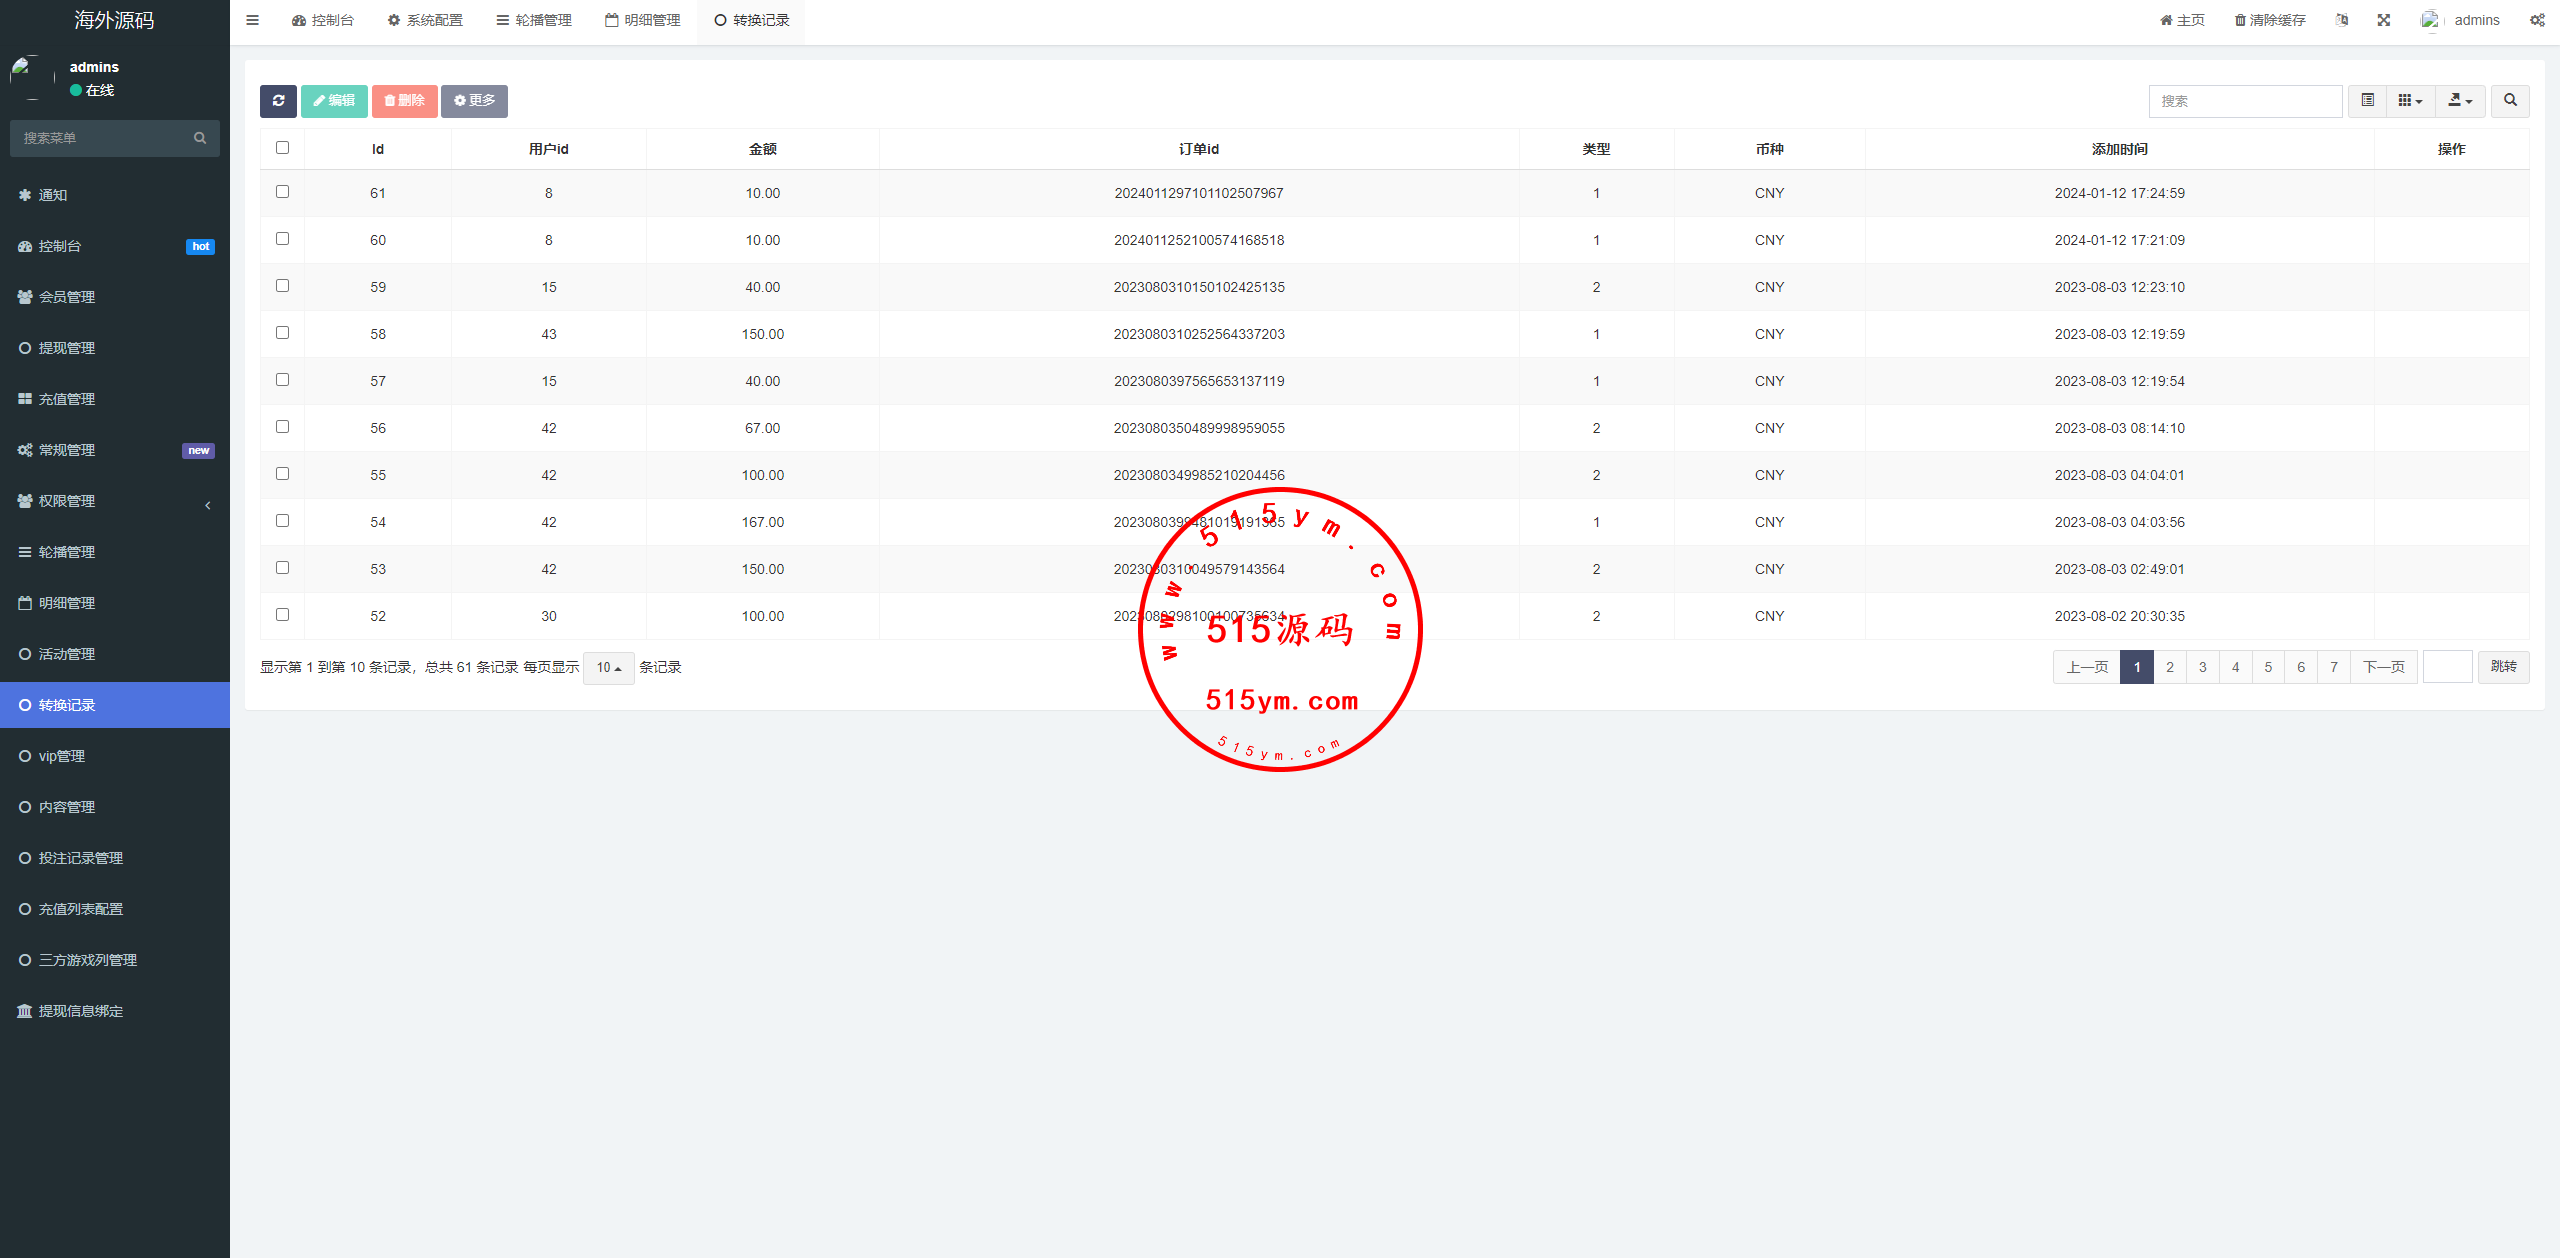Viewport: 2560px width, 1258px height.
Task: Check the select-all header checkbox
Action: tap(283, 148)
